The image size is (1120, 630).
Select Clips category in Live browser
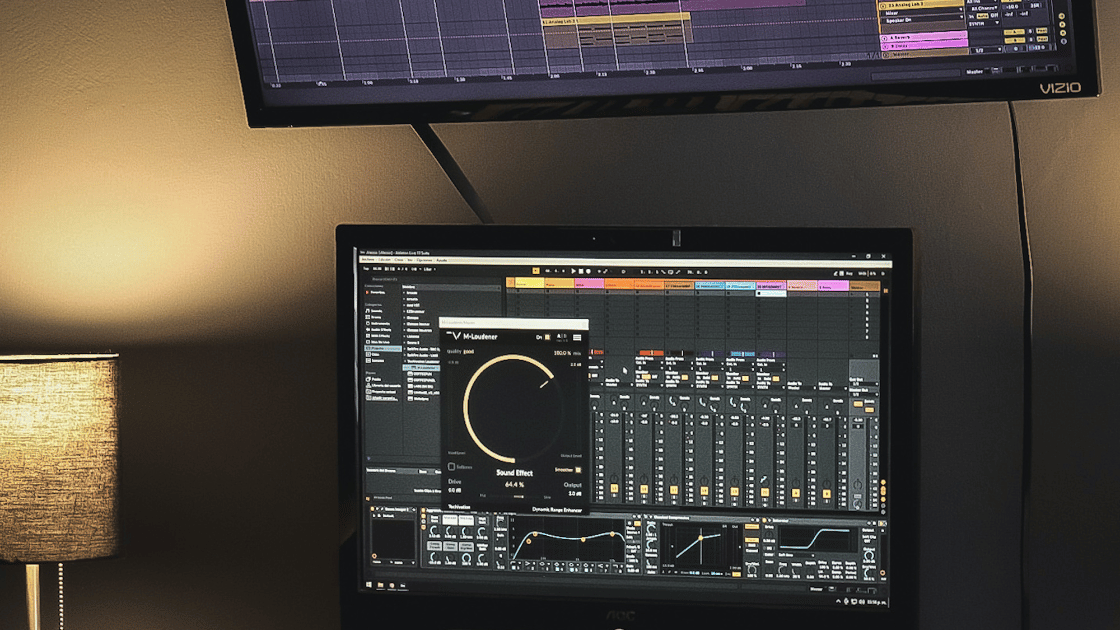tap(375, 354)
